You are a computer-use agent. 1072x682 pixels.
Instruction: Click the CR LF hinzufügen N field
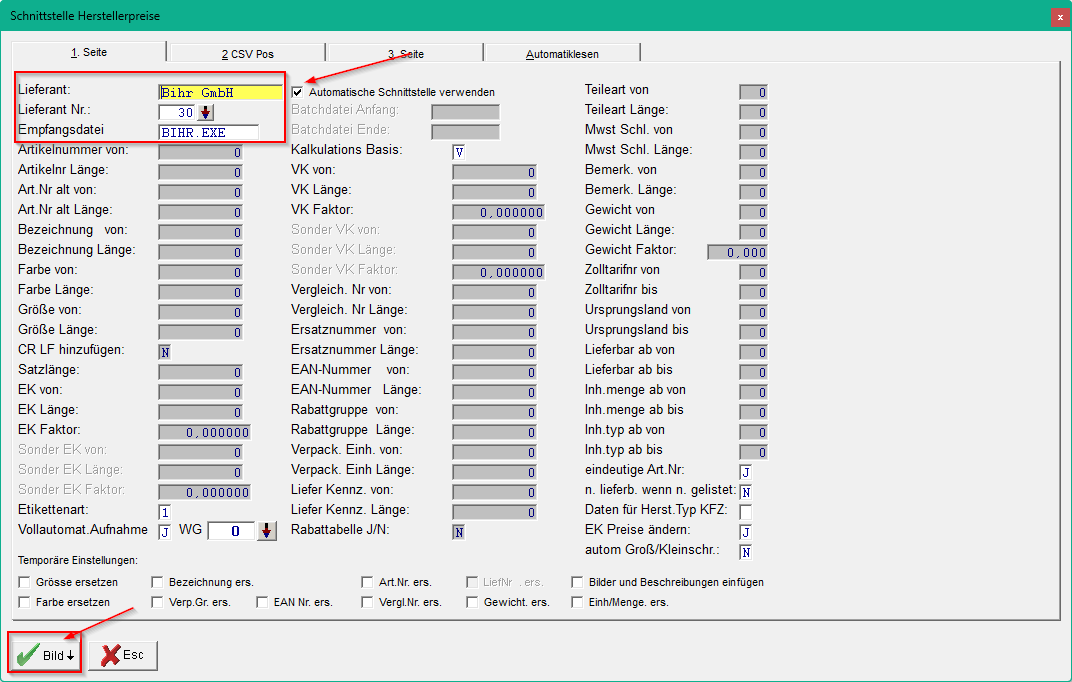click(165, 352)
